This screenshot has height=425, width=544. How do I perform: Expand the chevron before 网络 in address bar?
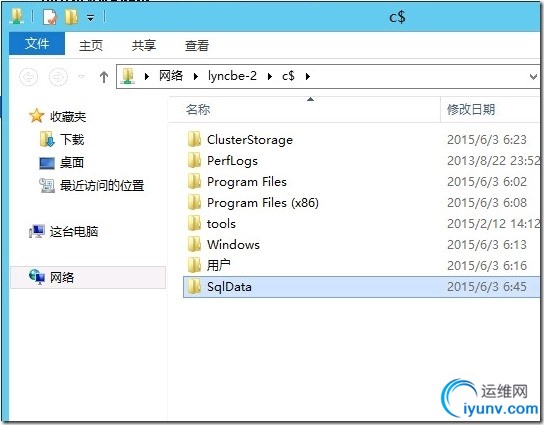pyautogui.click(x=147, y=76)
